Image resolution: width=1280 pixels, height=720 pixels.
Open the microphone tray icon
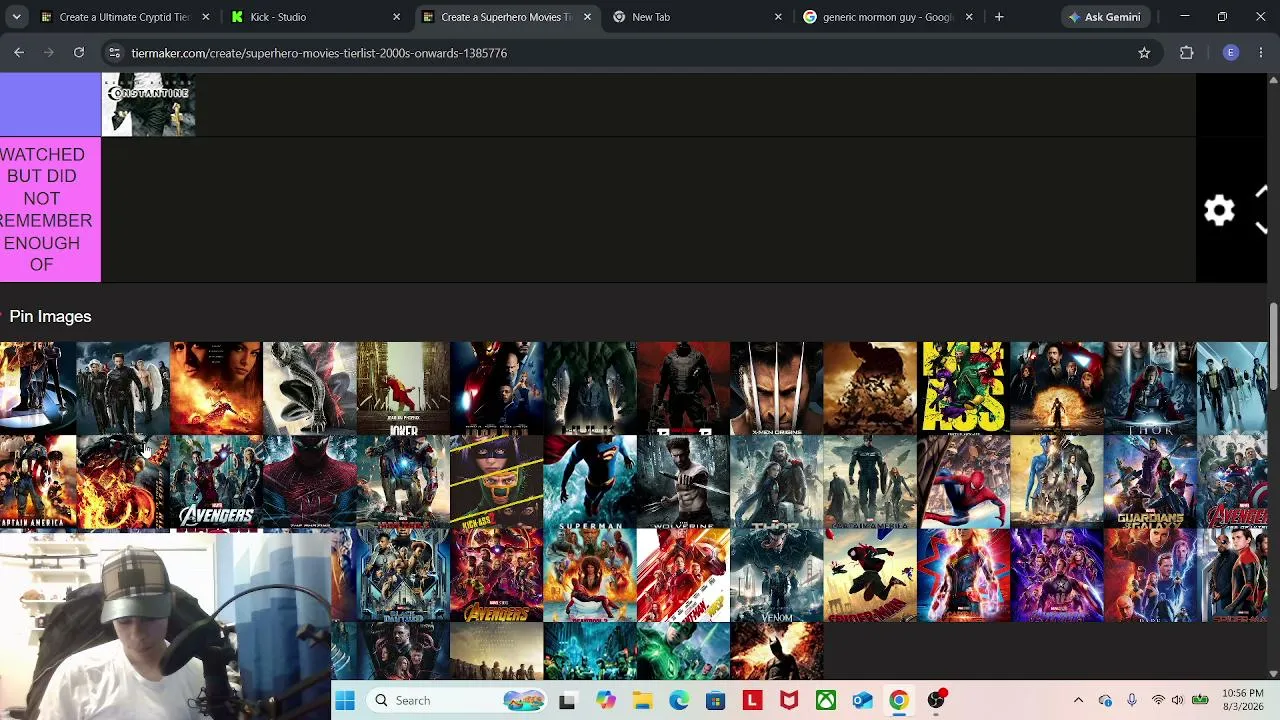[1131, 701]
